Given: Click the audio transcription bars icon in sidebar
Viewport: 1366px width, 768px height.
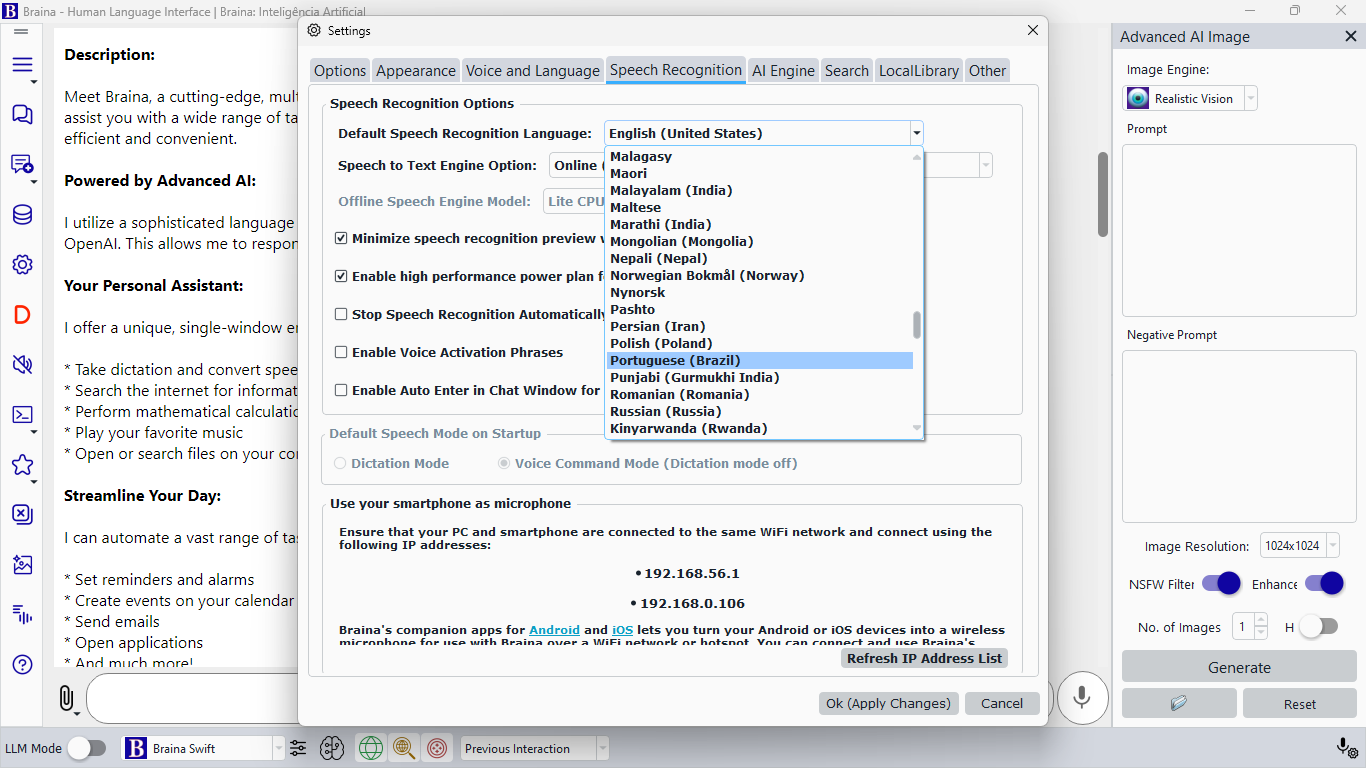Looking at the screenshot, I should pos(22,613).
